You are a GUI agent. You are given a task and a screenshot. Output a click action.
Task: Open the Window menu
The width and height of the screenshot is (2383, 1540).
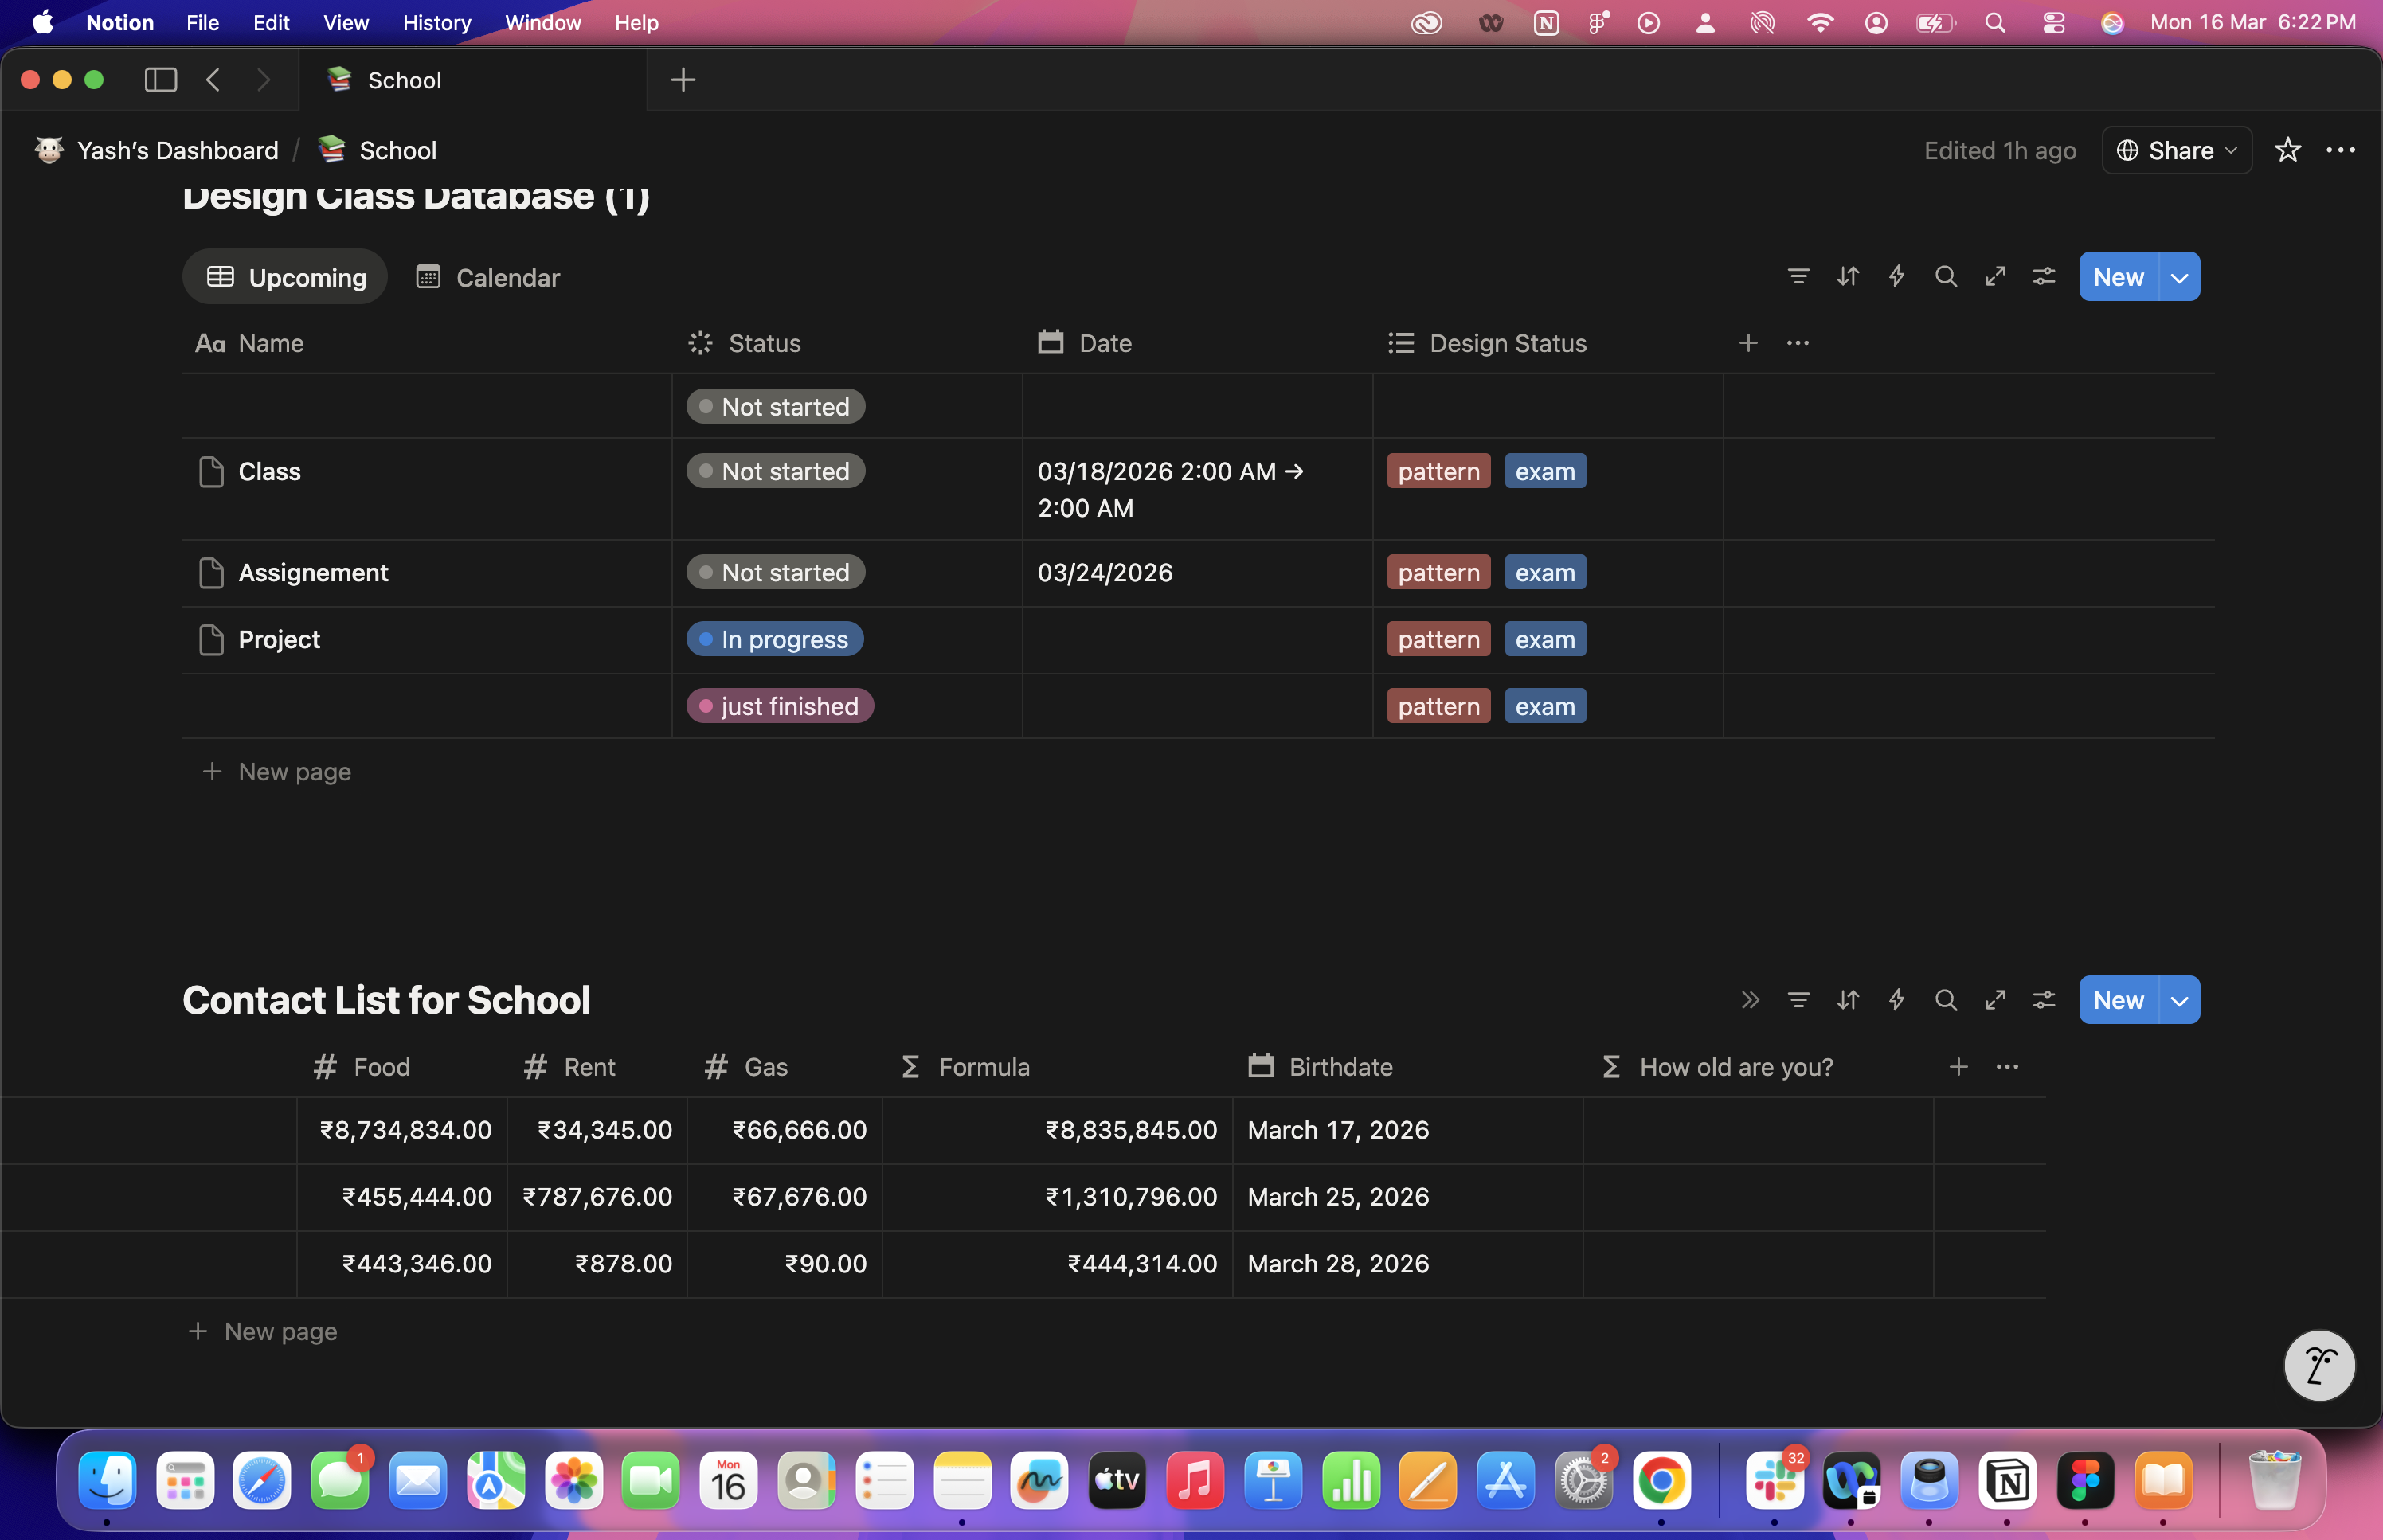point(542,23)
